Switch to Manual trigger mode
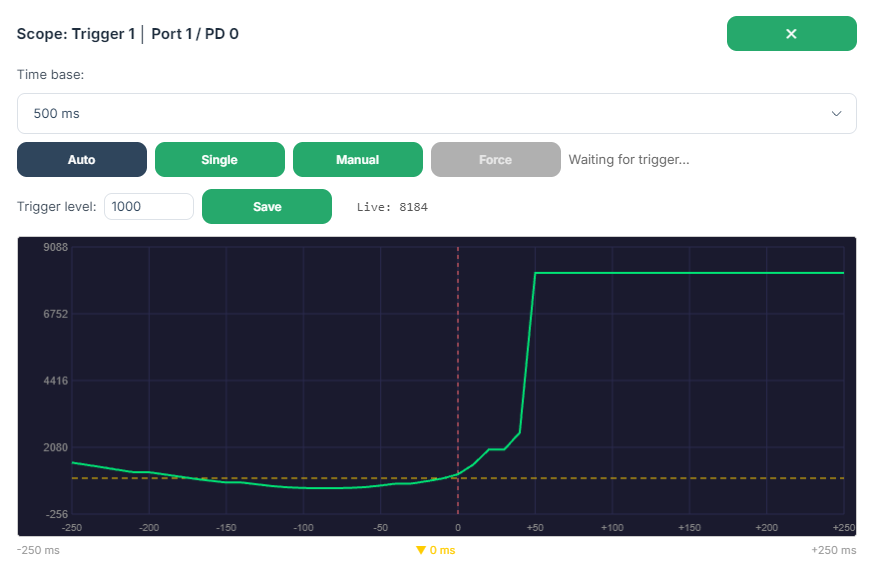This screenshot has width=869, height=573. coord(357,160)
